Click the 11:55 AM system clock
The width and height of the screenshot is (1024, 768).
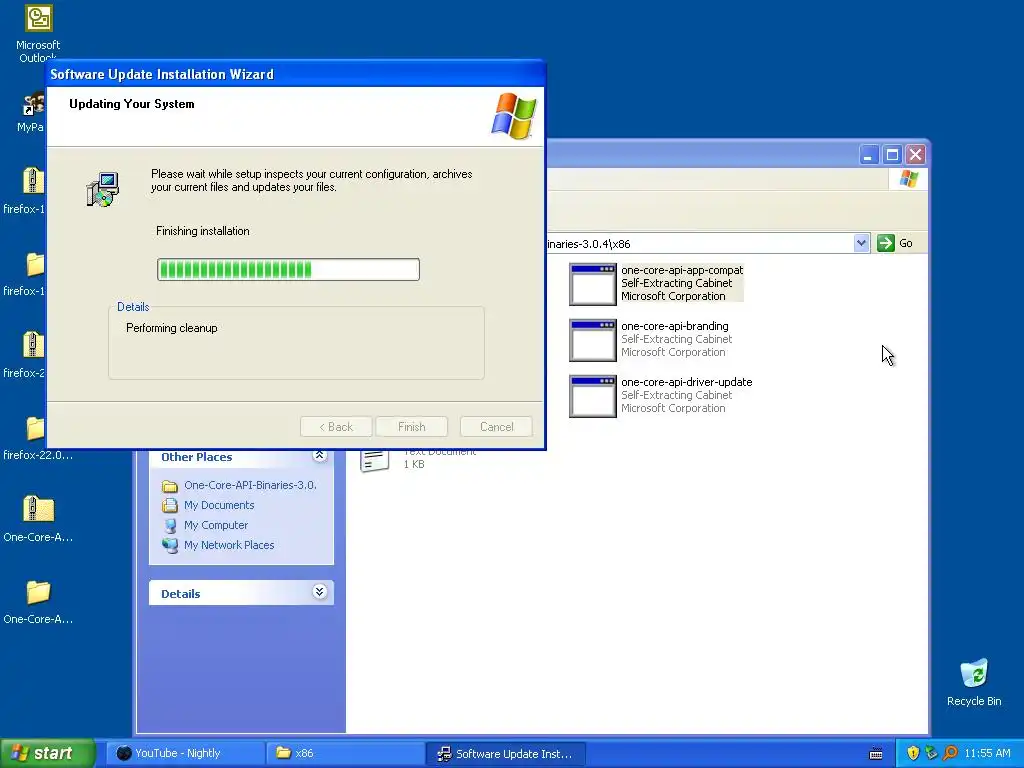(x=987, y=754)
